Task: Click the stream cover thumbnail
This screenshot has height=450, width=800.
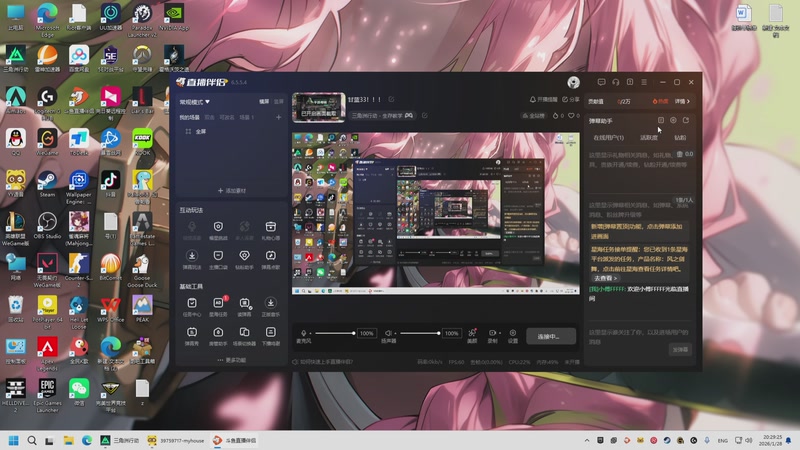Action: [x=318, y=107]
